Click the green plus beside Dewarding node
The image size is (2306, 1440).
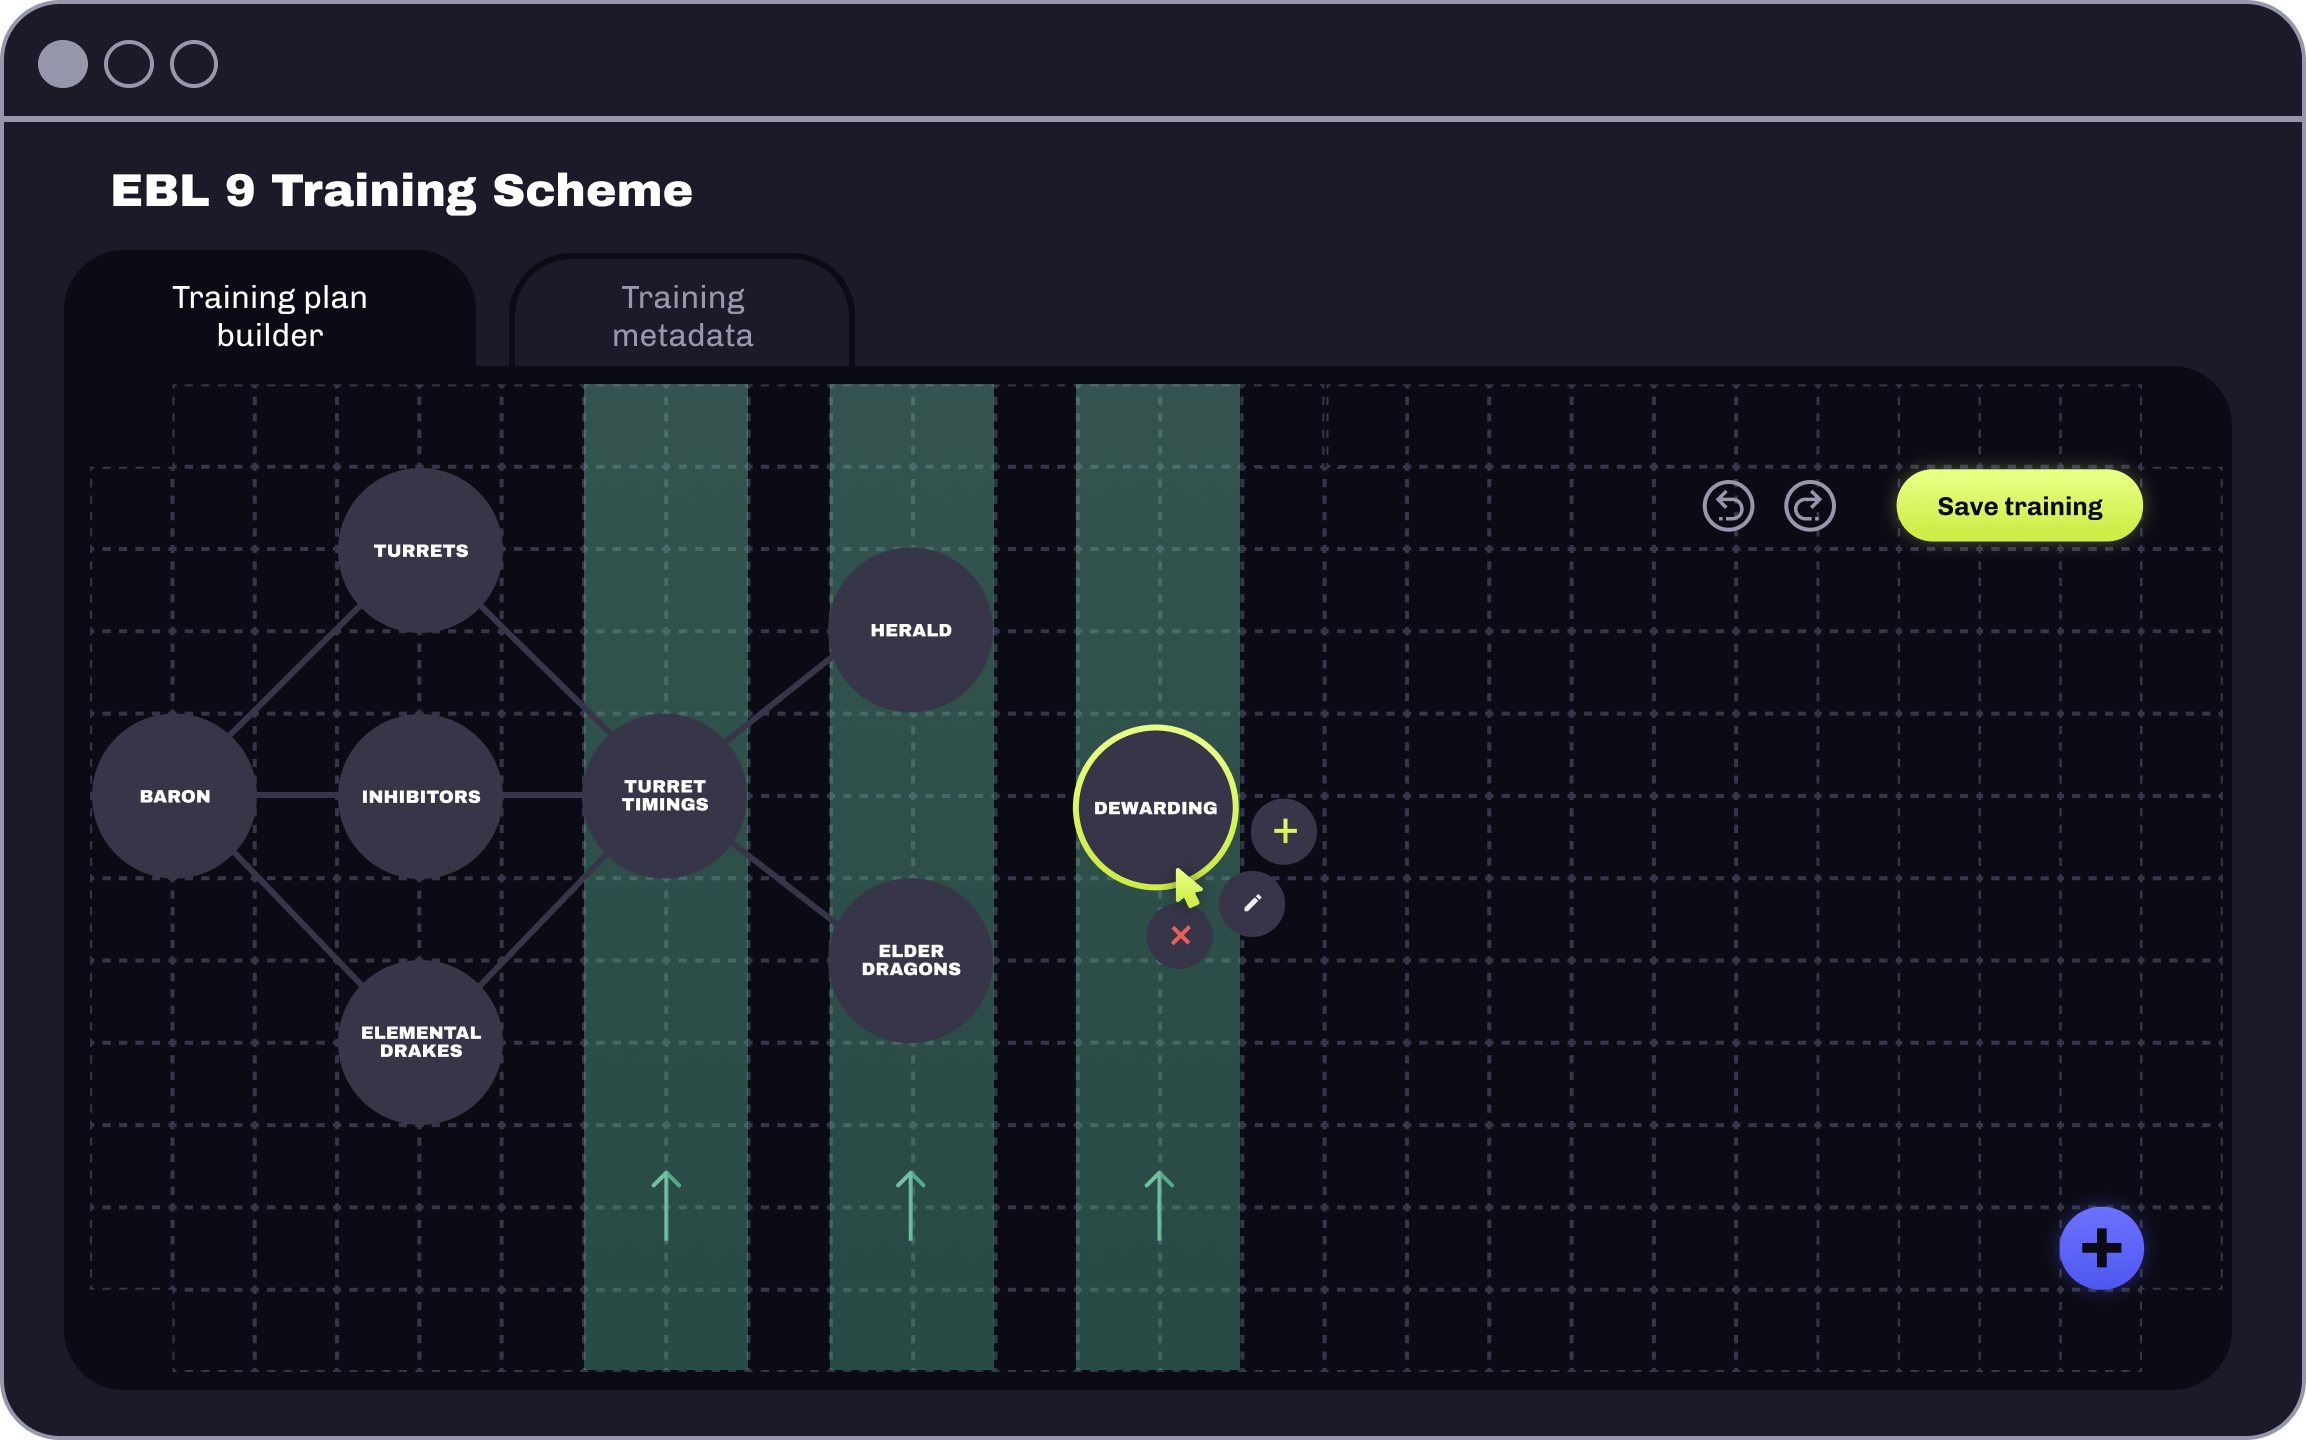coord(1285,831)
